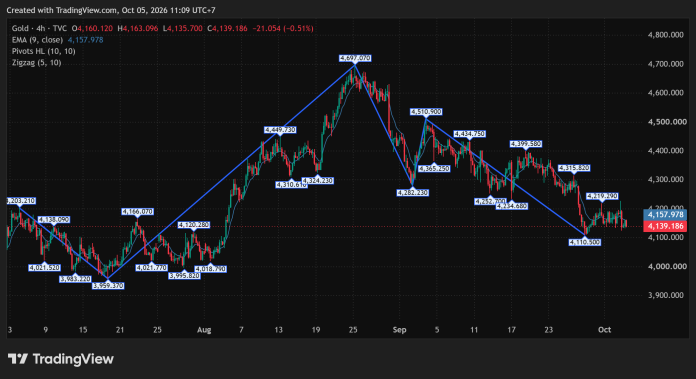Screen dimensions: 696x379
Task: Click the 4,138.090 pivot high label
Action: pyautogui.click(x=54, y=220)
